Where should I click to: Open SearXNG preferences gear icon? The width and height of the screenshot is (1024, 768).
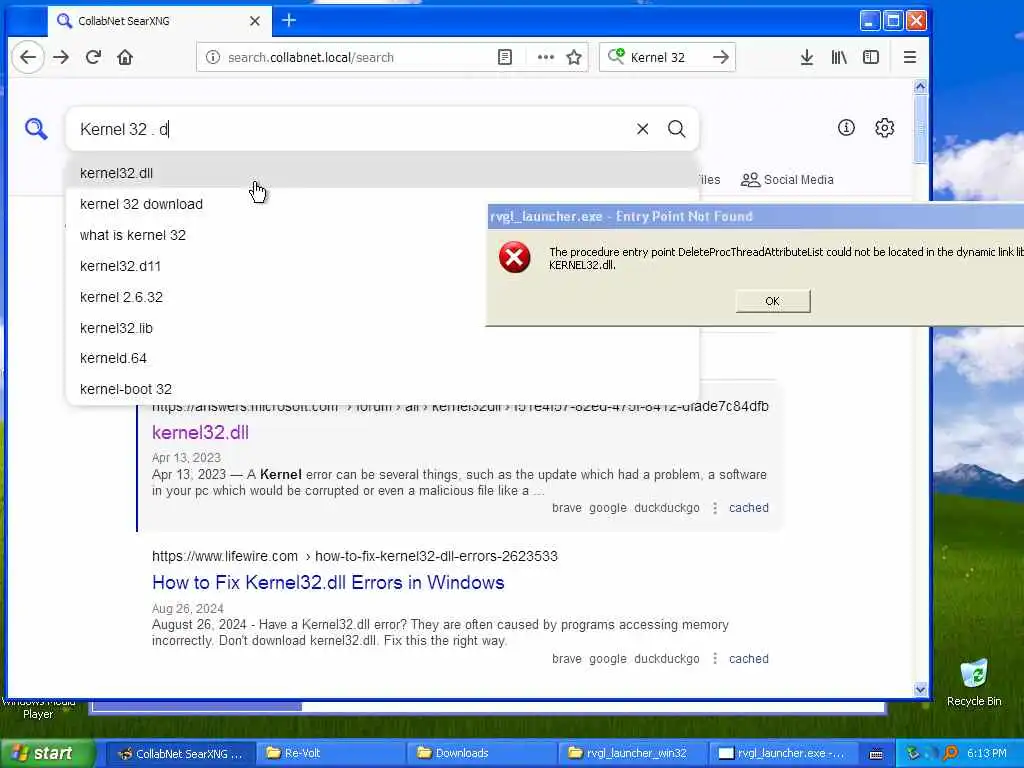point(884,128)
